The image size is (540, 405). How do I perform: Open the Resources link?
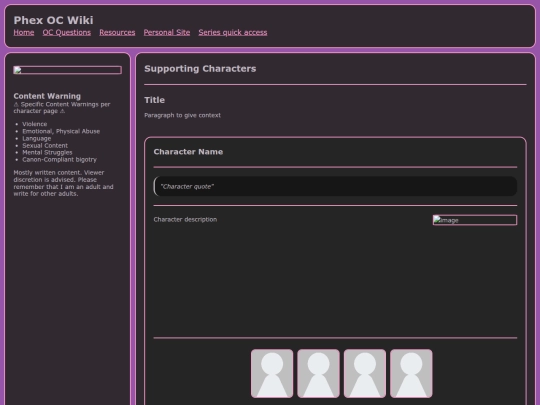tap(117, 32)
